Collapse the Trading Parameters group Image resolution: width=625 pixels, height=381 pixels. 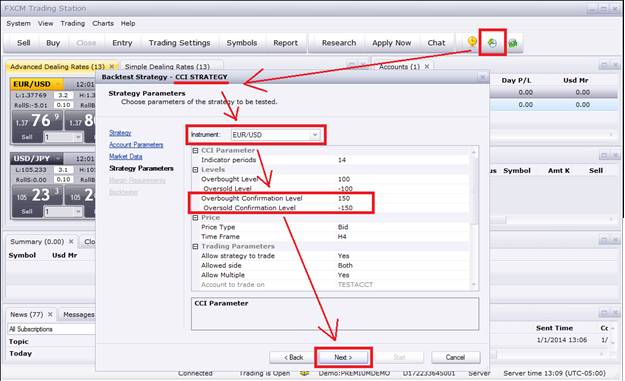click(x=195, y=247)
